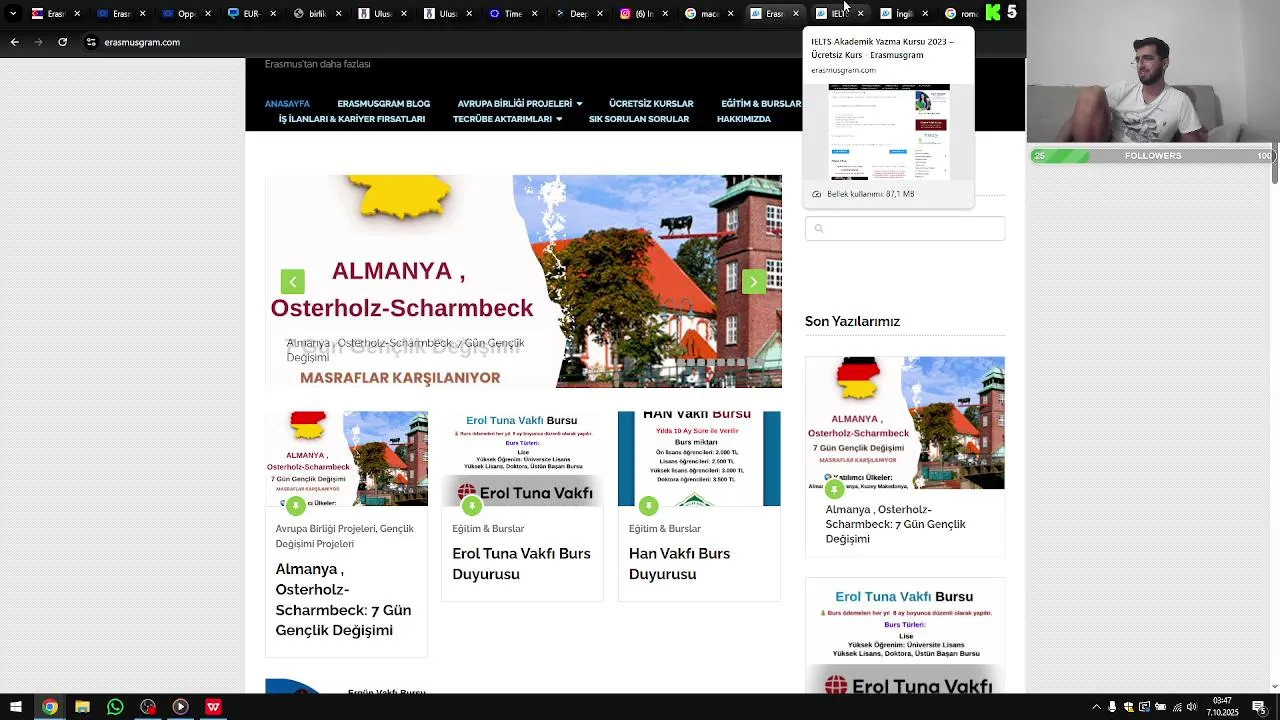Show hidden system tray icons
This screenshot has height=720, width=1280.
pyautogui.click(x=1097, y=707)
